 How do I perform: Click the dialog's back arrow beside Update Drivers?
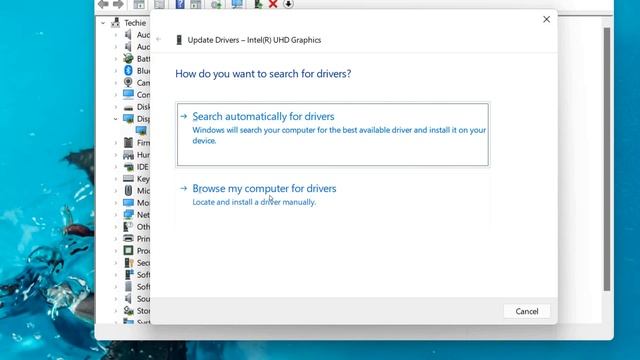pos(159,40)
